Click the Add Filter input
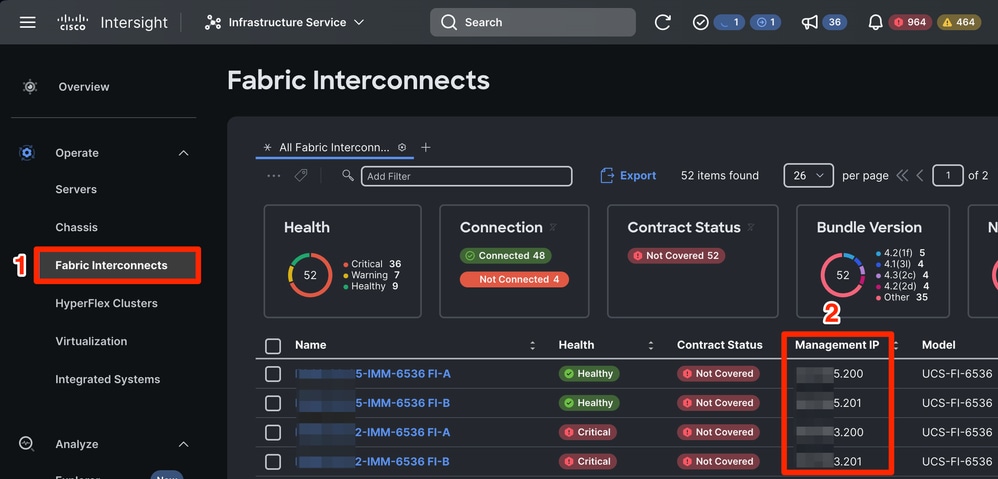 click(x=467, y=176)
